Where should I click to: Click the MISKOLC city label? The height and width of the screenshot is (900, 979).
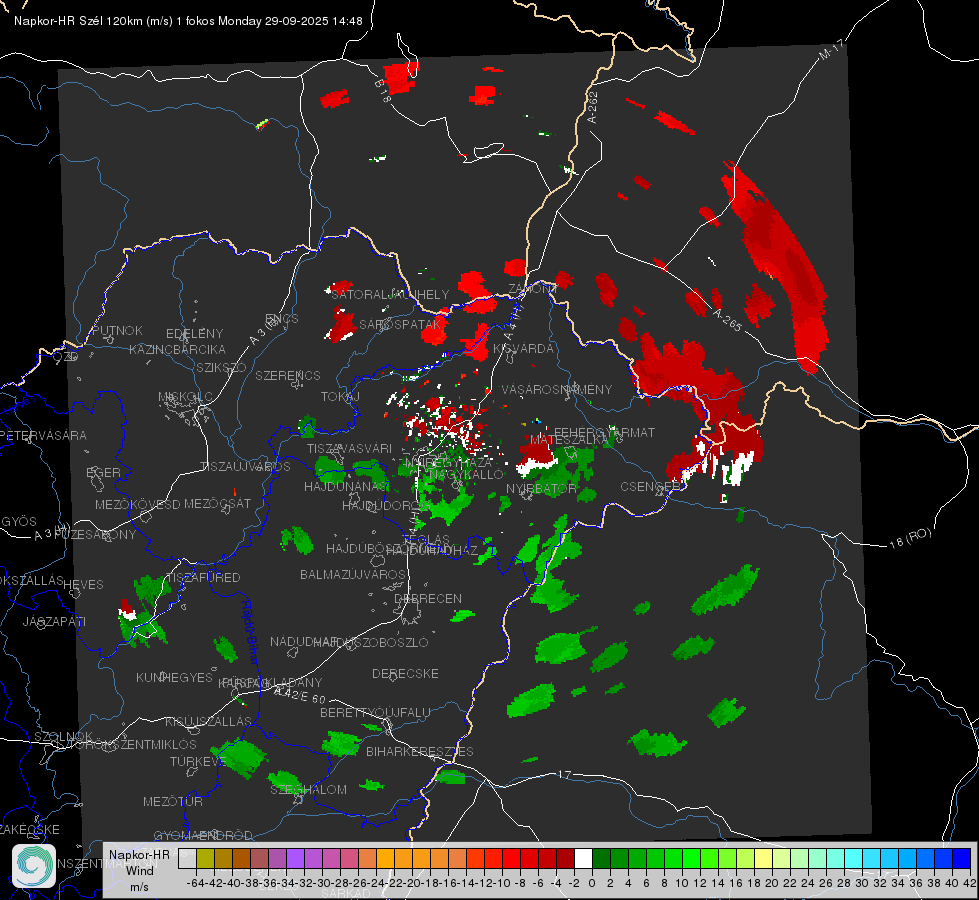click(x=185, y=397)
